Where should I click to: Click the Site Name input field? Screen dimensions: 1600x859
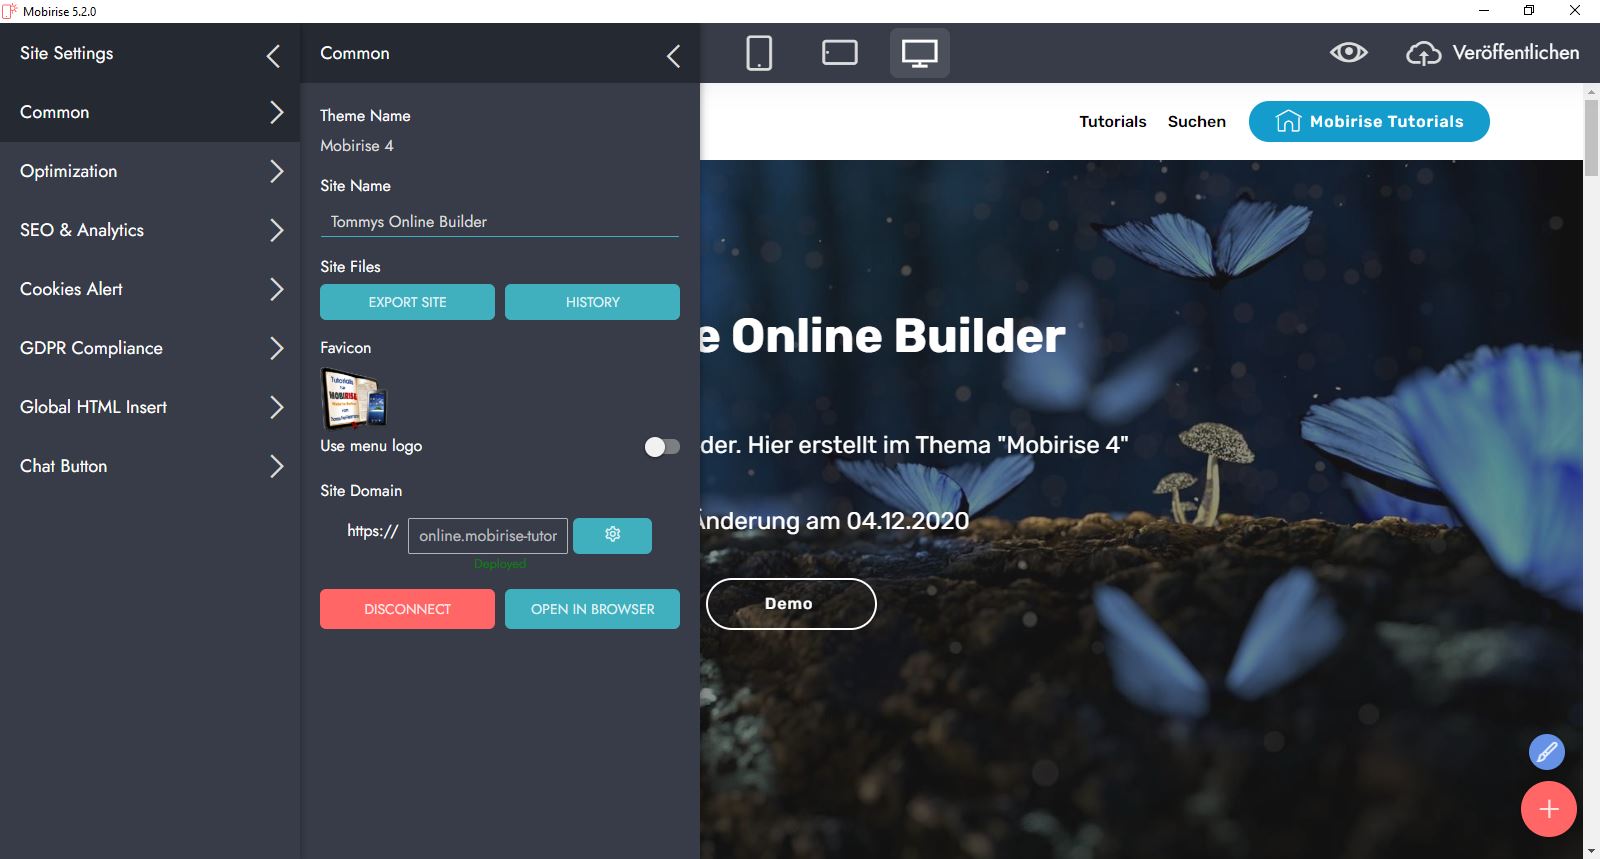[x=499, y=222]
